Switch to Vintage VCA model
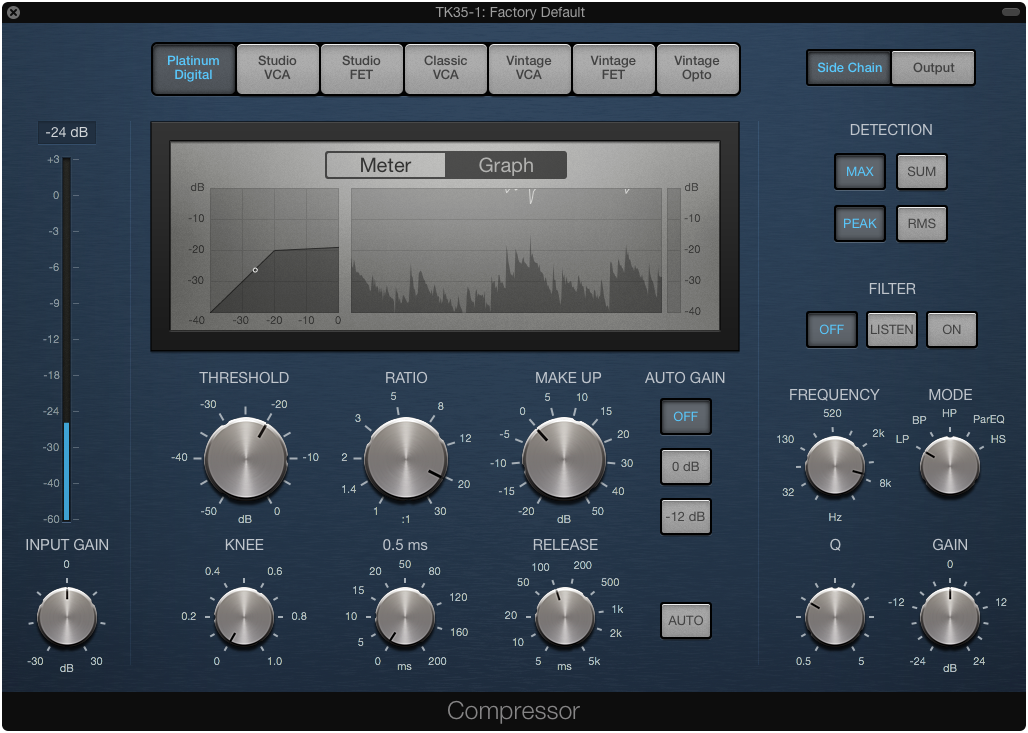Image resolution: width=1028 pixels, height=733 pixels. (x=529, y=68)
